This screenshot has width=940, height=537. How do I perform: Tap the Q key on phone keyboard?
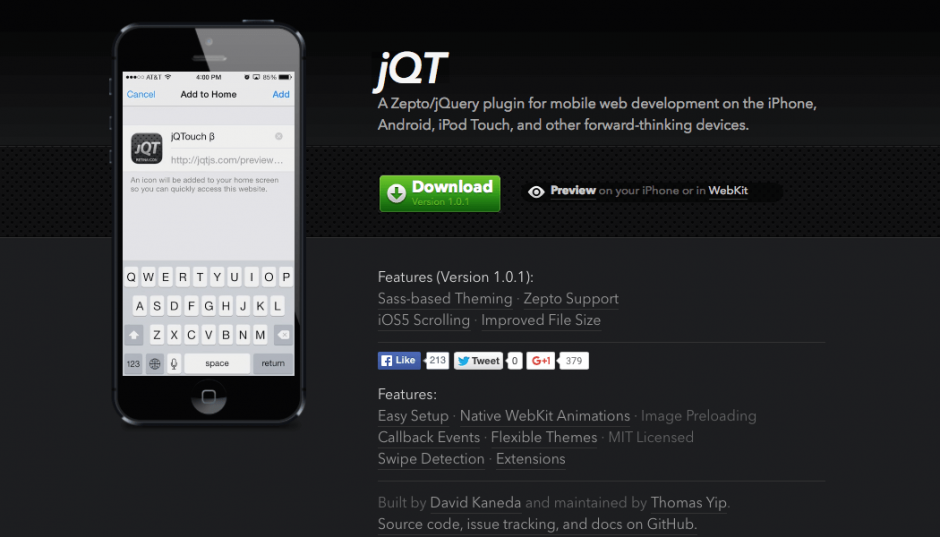(x=131, y=277)
